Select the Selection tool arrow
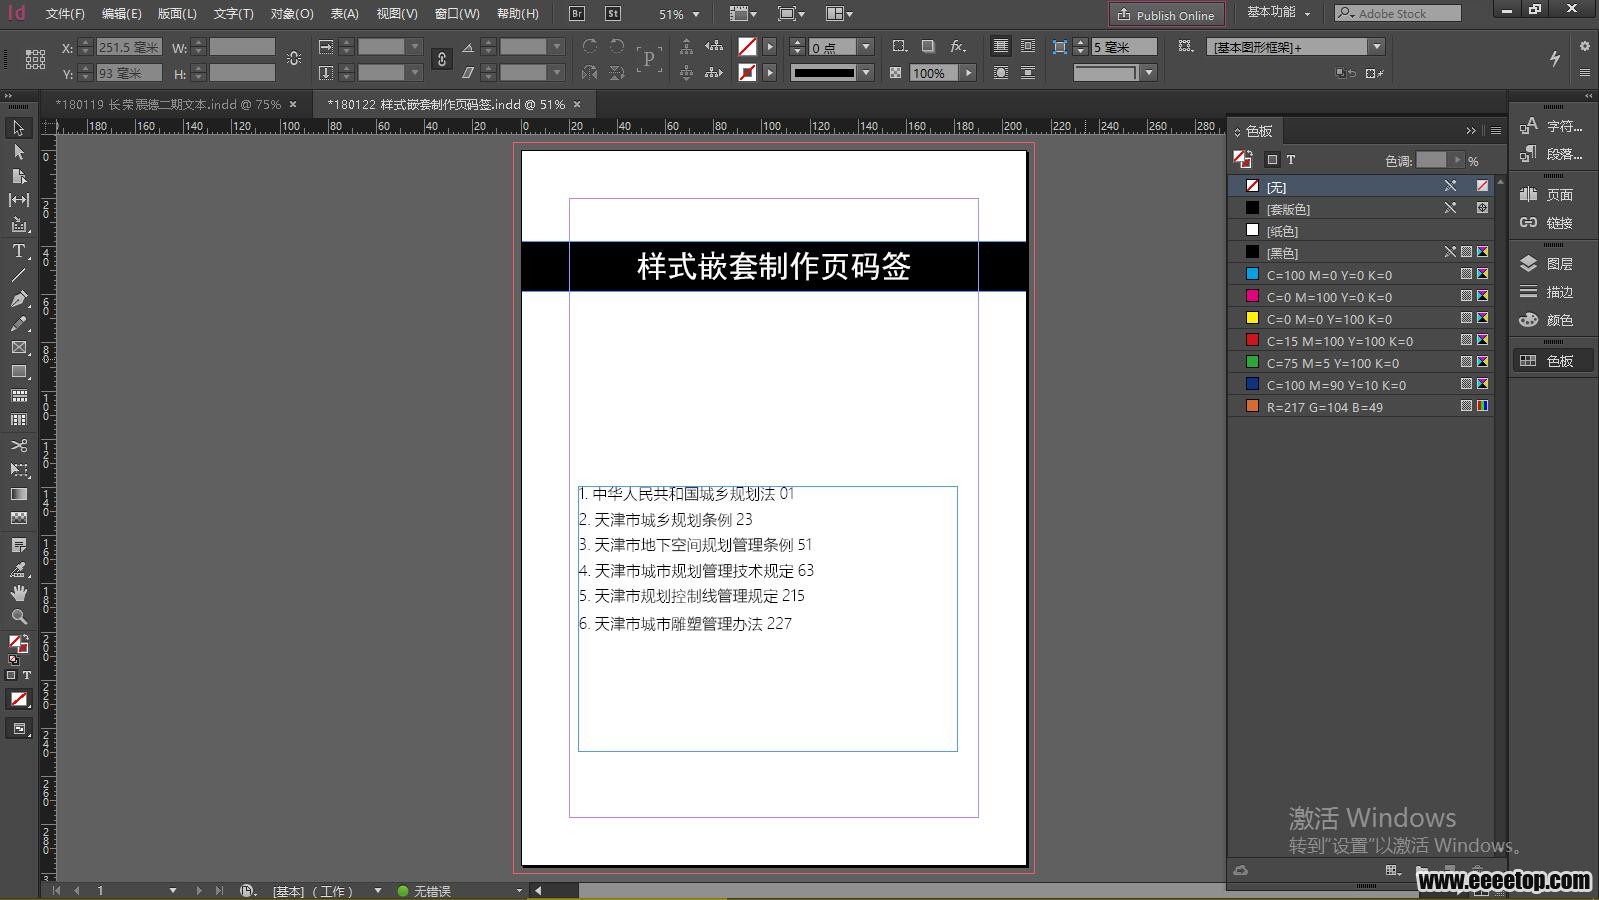 18,128
